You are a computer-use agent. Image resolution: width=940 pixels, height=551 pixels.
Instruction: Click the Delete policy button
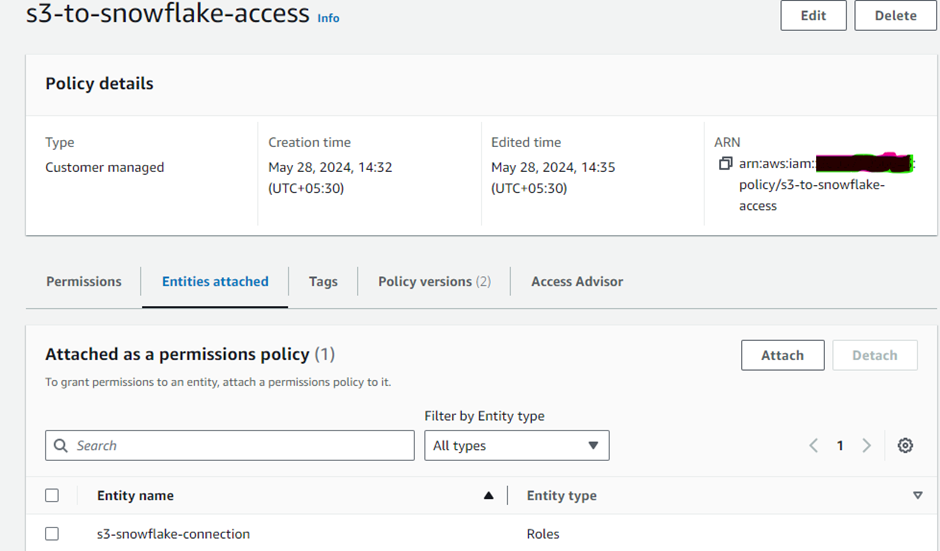pos(895,16)
